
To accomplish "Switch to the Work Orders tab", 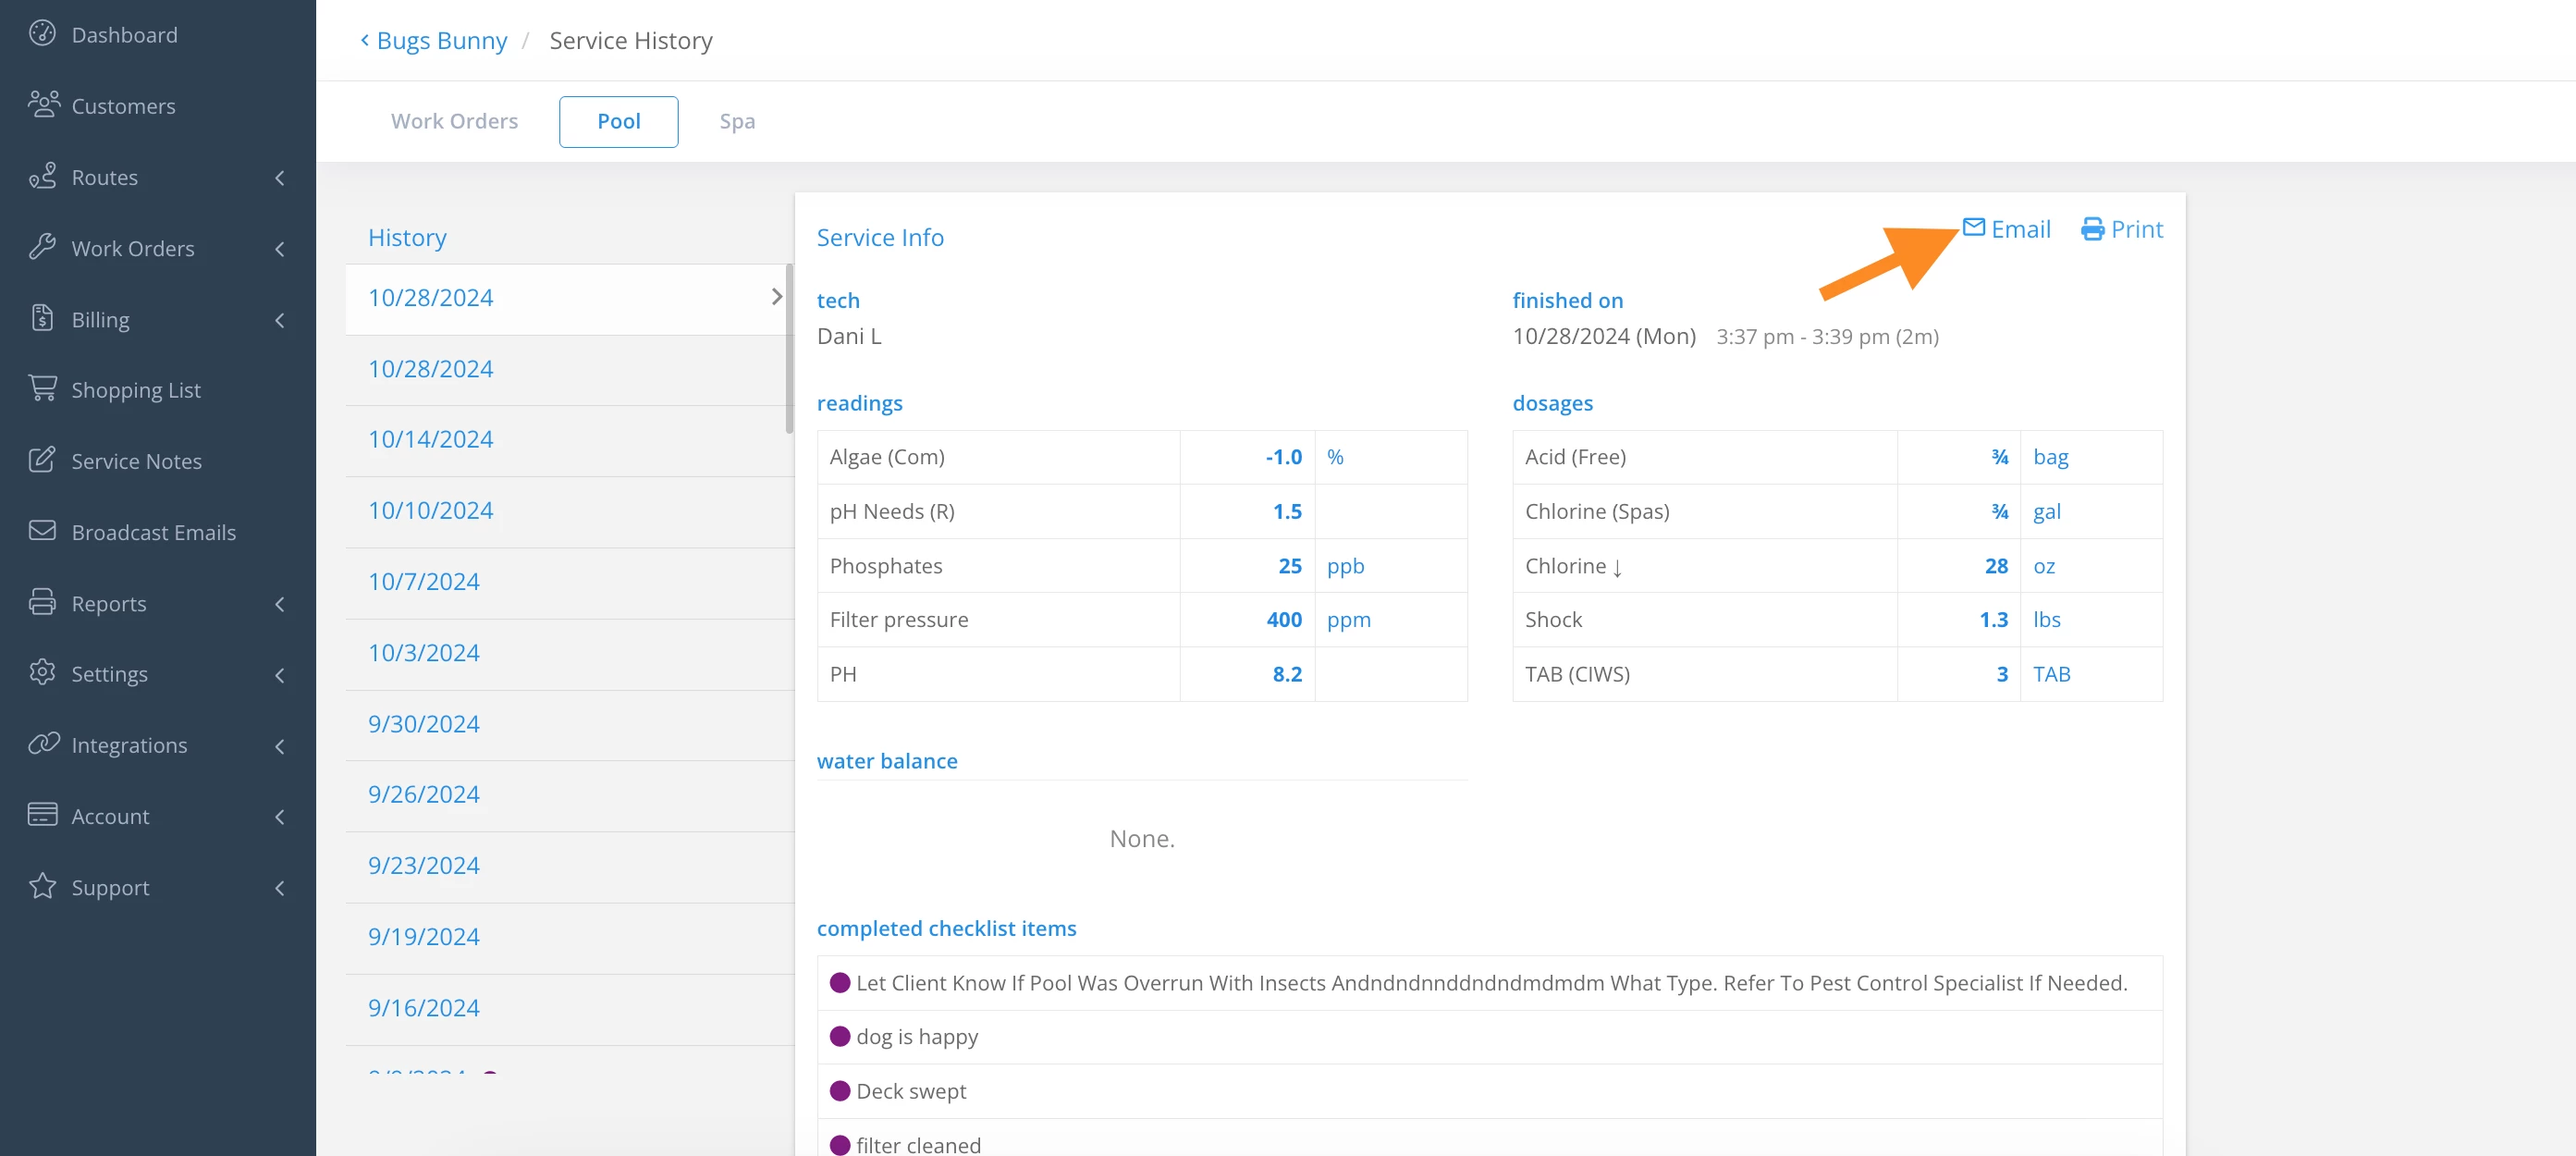I will [x=454, y=121].
